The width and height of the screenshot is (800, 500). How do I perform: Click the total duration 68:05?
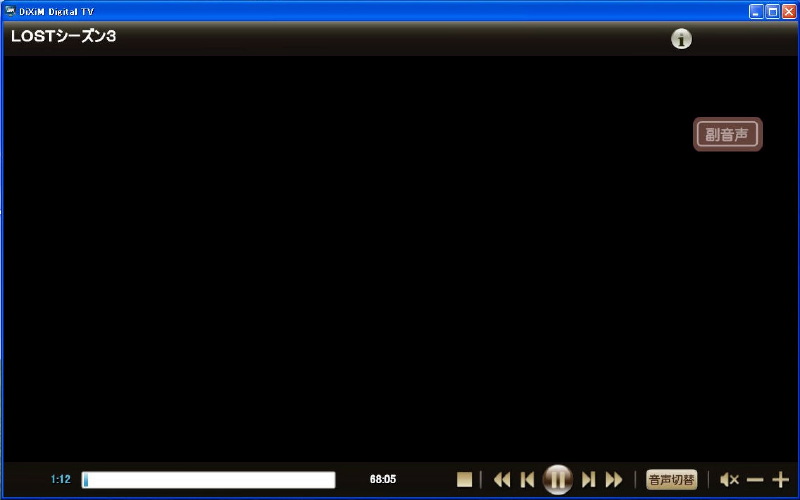383,479
